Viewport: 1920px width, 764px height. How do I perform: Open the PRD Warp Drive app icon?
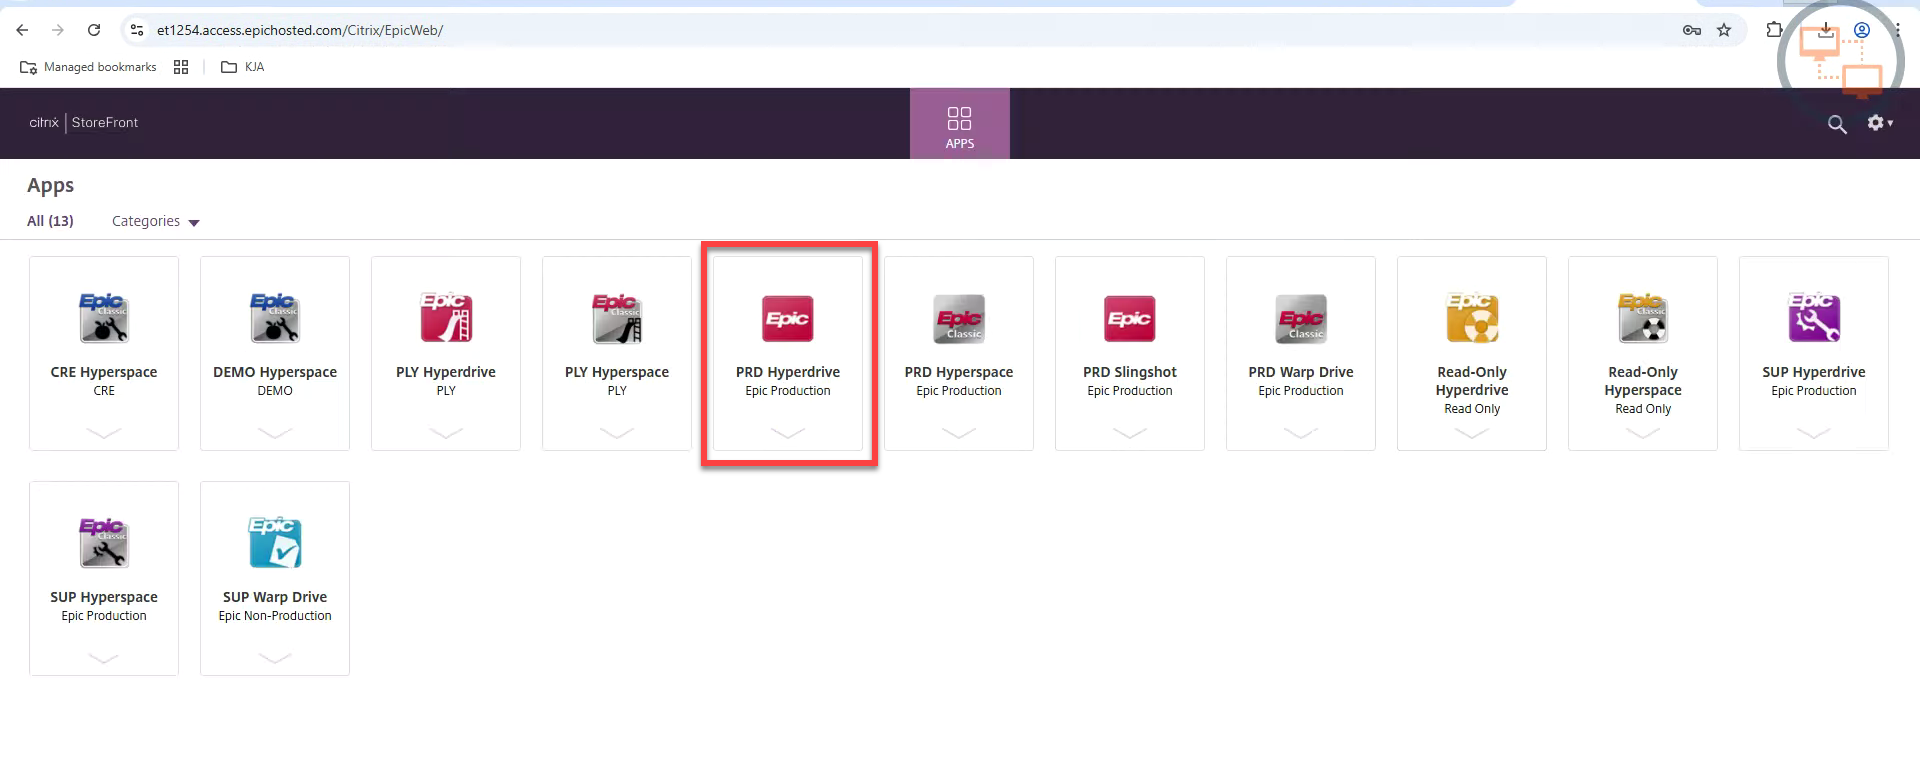pyautogui.click(x=1301, y=318)
